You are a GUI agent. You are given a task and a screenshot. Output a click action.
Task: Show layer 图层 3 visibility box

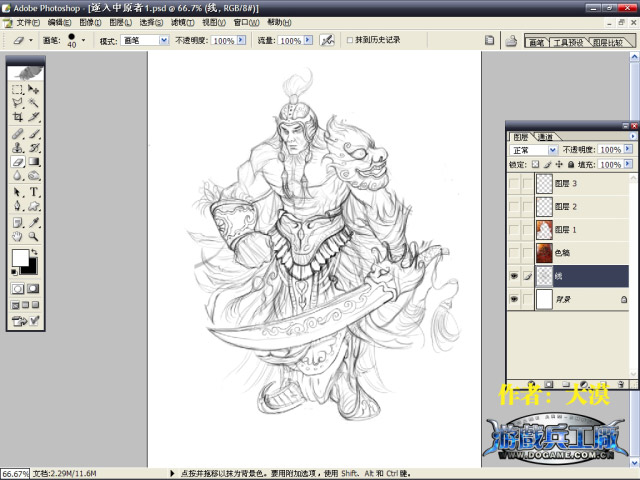(514, 184)
